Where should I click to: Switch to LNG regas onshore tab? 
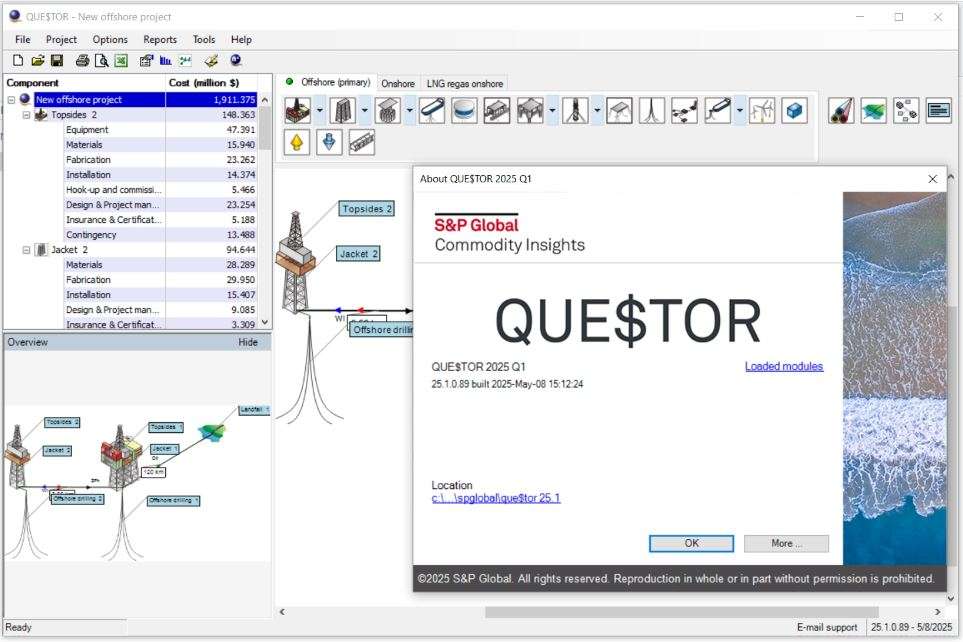[465, 84]
